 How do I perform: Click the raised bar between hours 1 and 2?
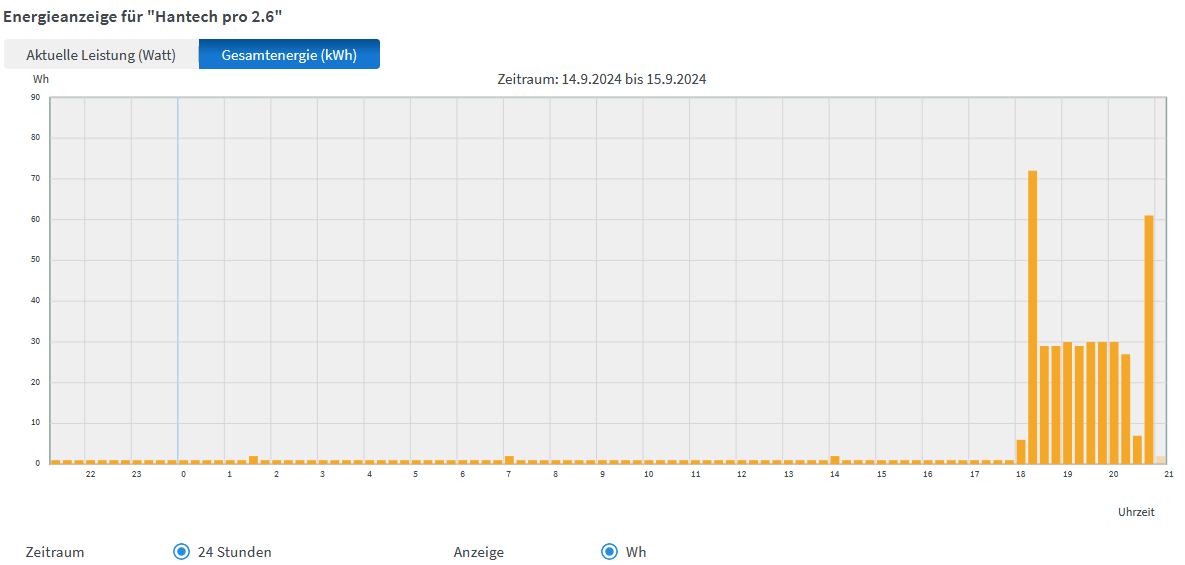click(x=254, y=459)
